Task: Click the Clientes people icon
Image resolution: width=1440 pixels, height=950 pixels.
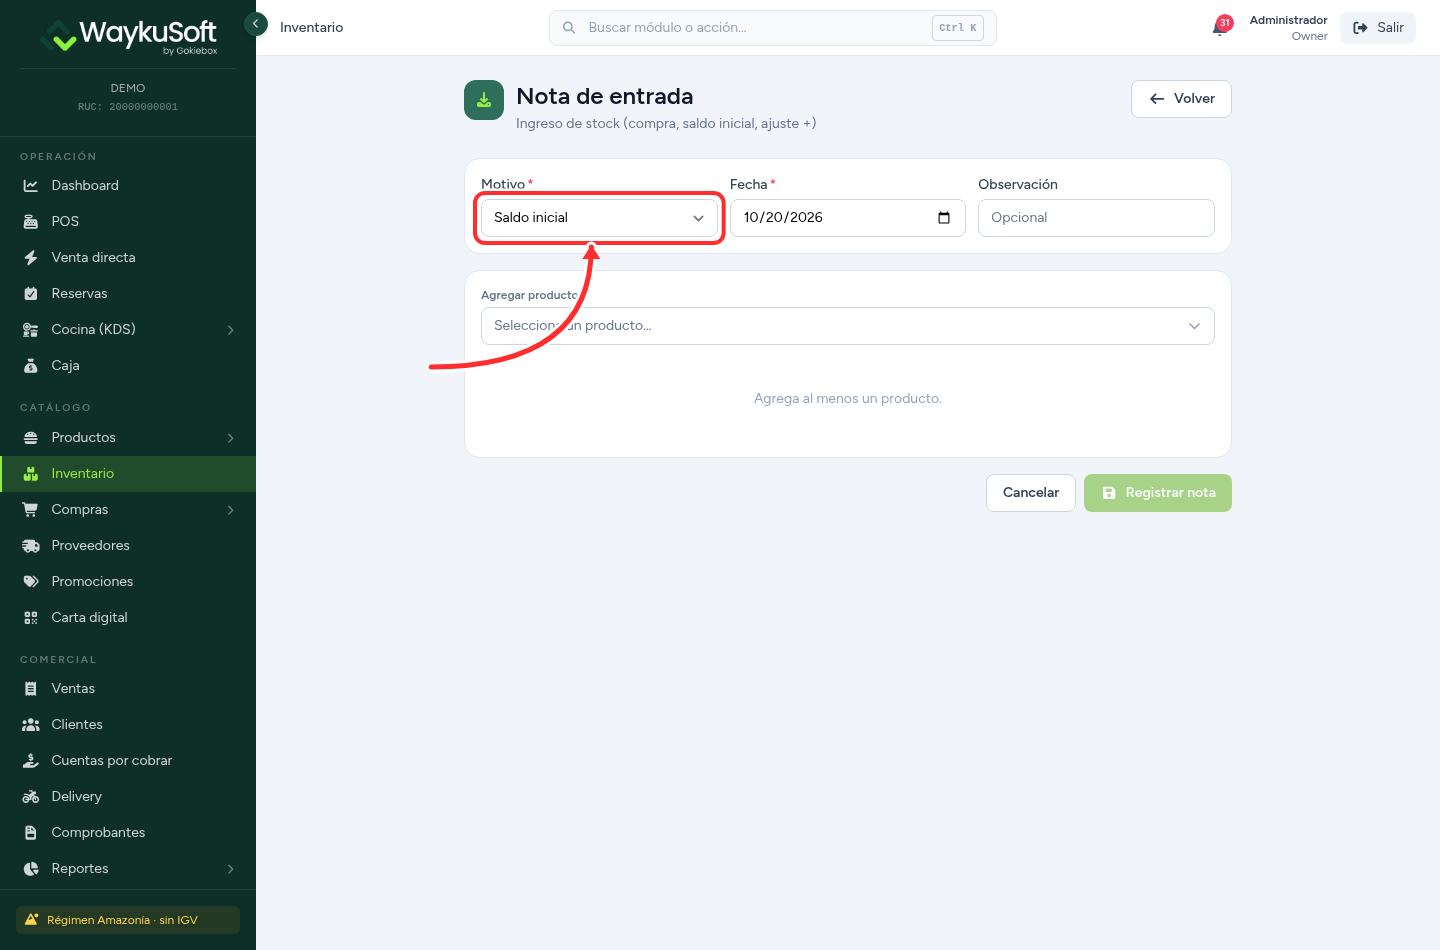Action: click(31, 725)
